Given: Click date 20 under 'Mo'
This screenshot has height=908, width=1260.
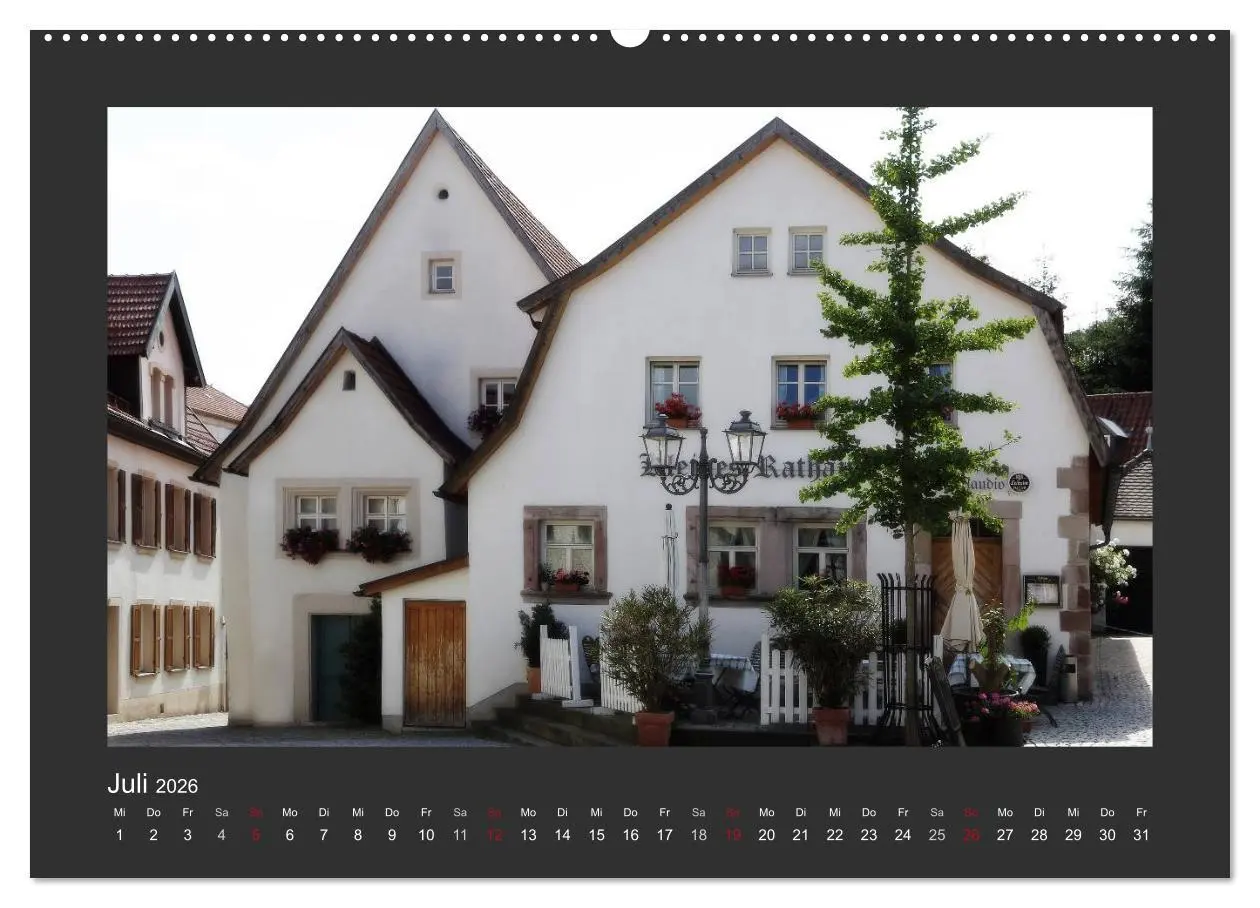Looking at the screenshot, I should (x=766, y=835).
